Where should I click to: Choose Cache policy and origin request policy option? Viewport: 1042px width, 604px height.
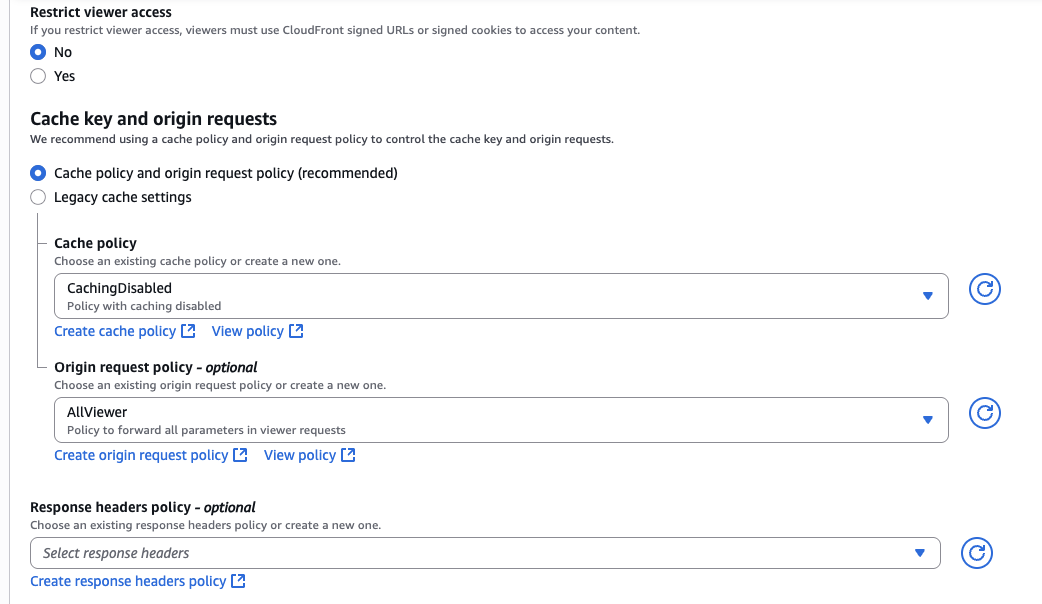pyautogui.click(x=38, y=173)
